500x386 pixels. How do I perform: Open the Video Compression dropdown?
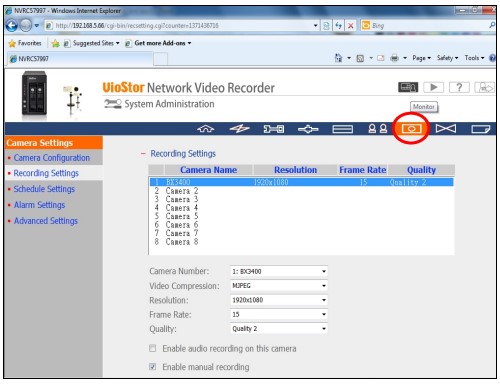(x=279, y=286)
